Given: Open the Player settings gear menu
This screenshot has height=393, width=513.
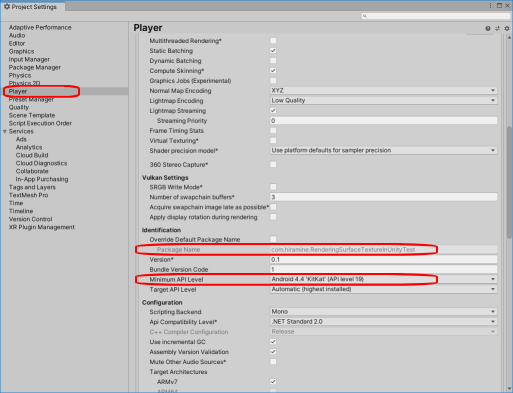Looking at the screenshot, I should coord(507,29).
